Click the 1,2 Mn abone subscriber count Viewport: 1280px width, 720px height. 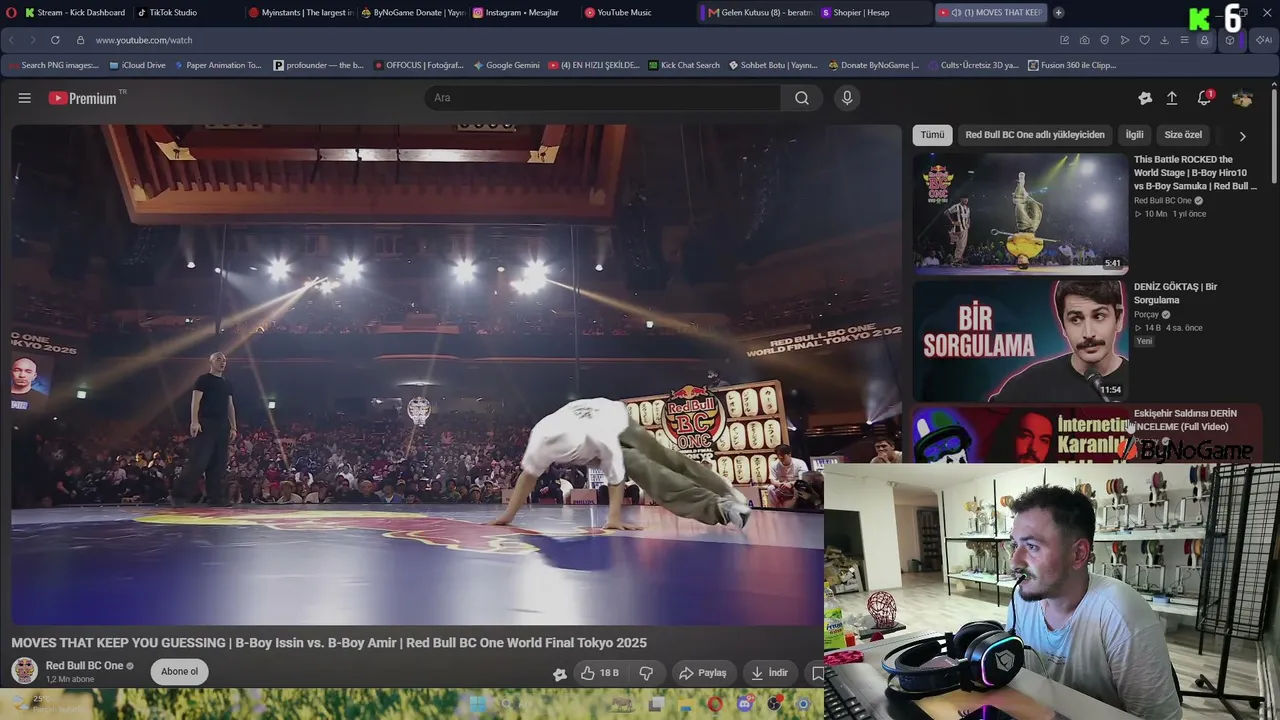click(70, 680)
